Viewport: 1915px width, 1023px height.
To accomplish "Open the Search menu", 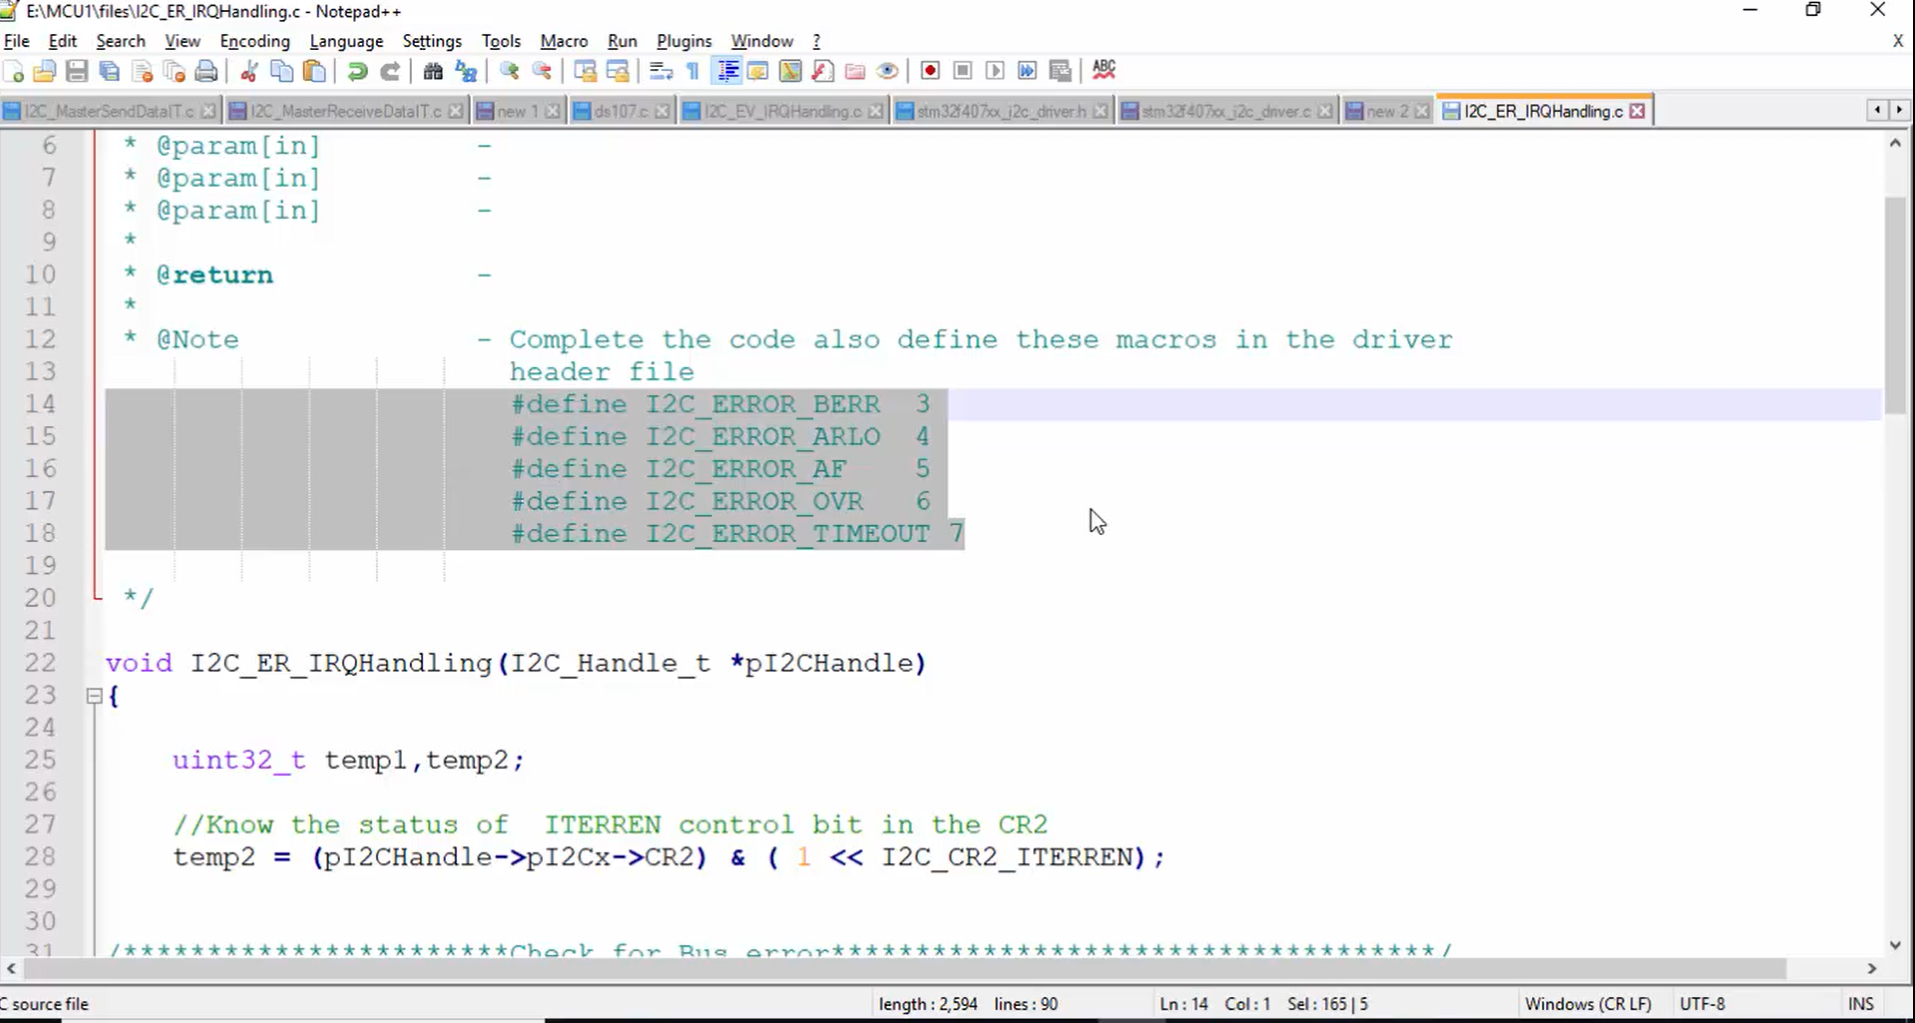I will click(121, 41).
